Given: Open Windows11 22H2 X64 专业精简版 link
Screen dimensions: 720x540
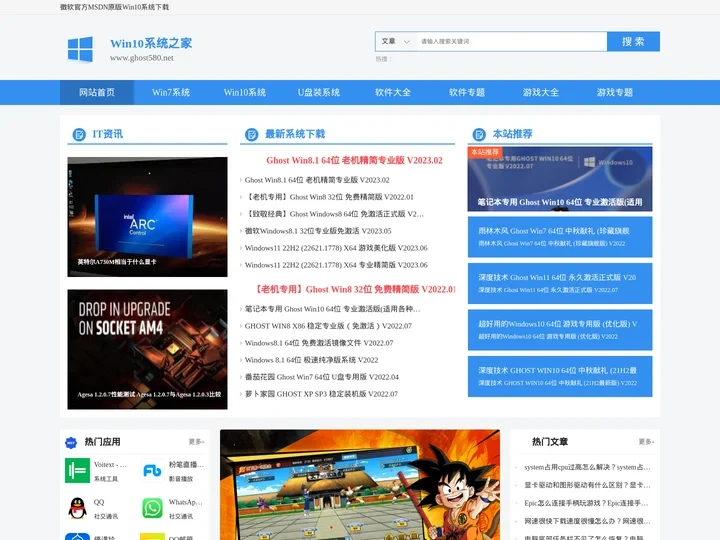Looking at the screenshot, I should 336,265.
